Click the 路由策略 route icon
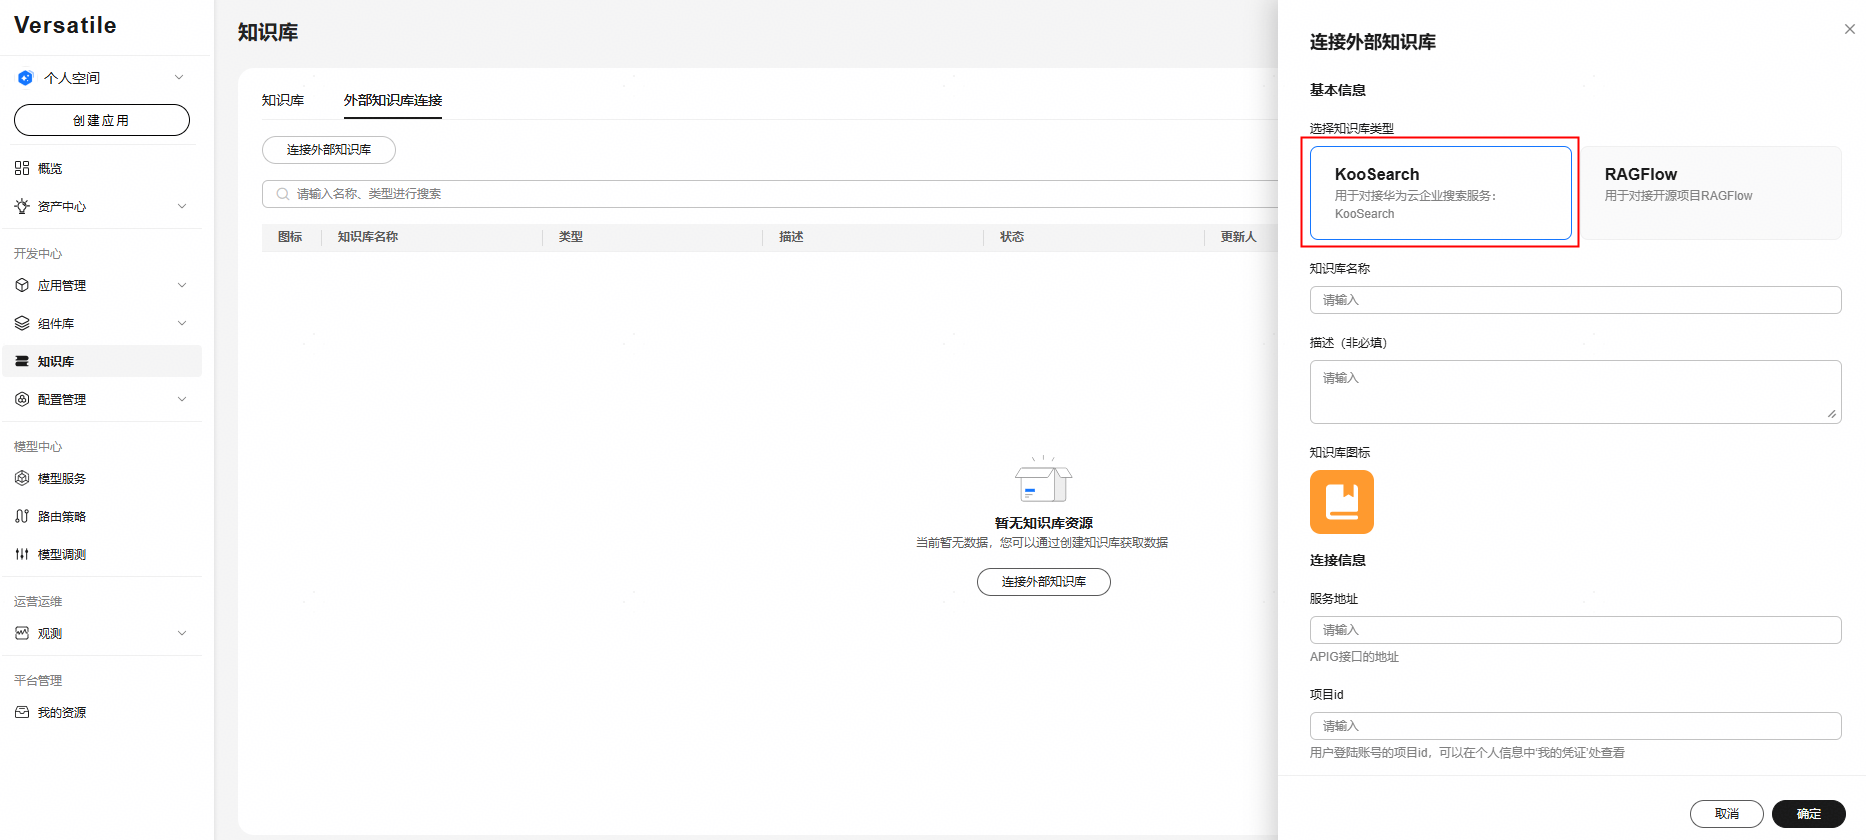The image size is (1866, 840). (x=22, y=516)
